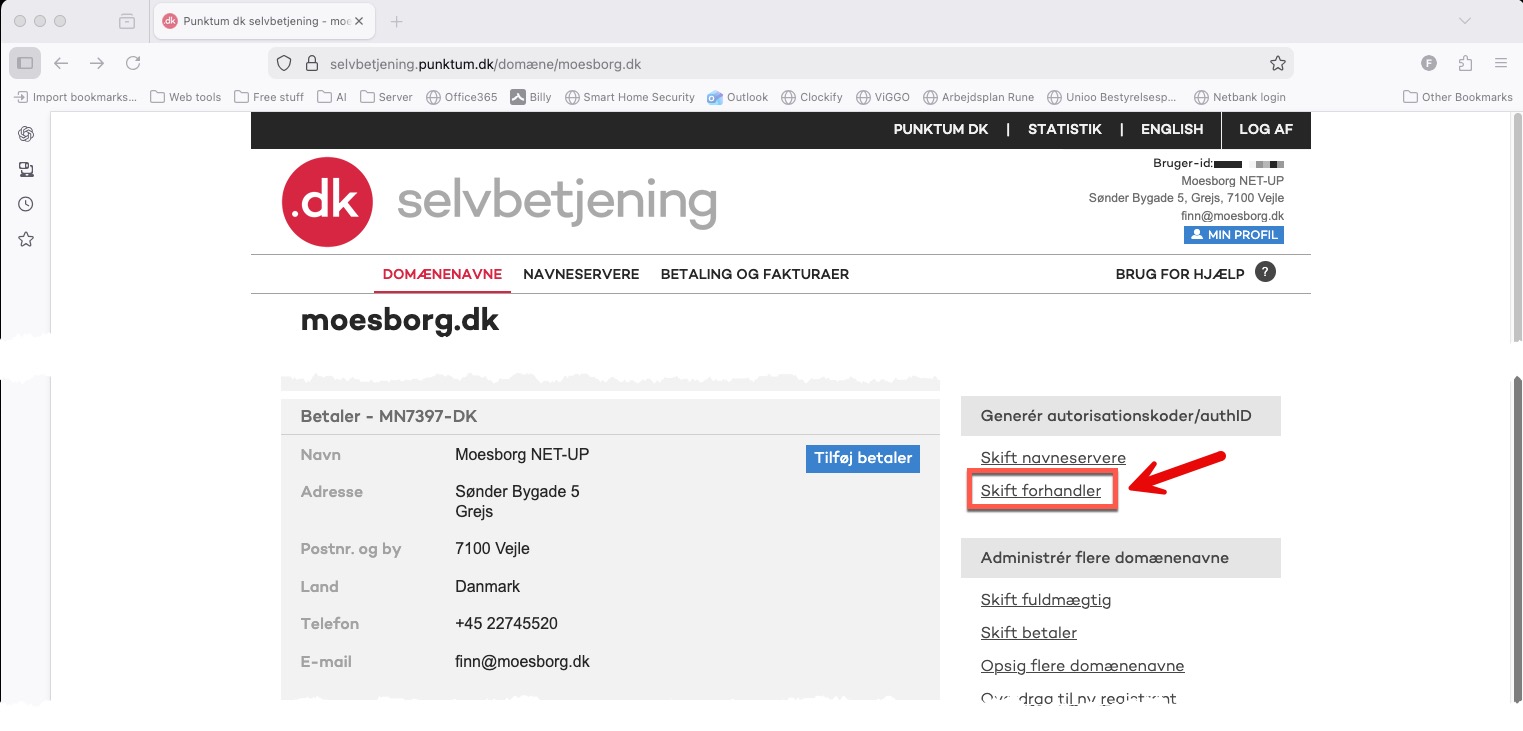Bookmark this page with the star
This screenshot has width=1523, height=731.
[x=1277, y=63]
